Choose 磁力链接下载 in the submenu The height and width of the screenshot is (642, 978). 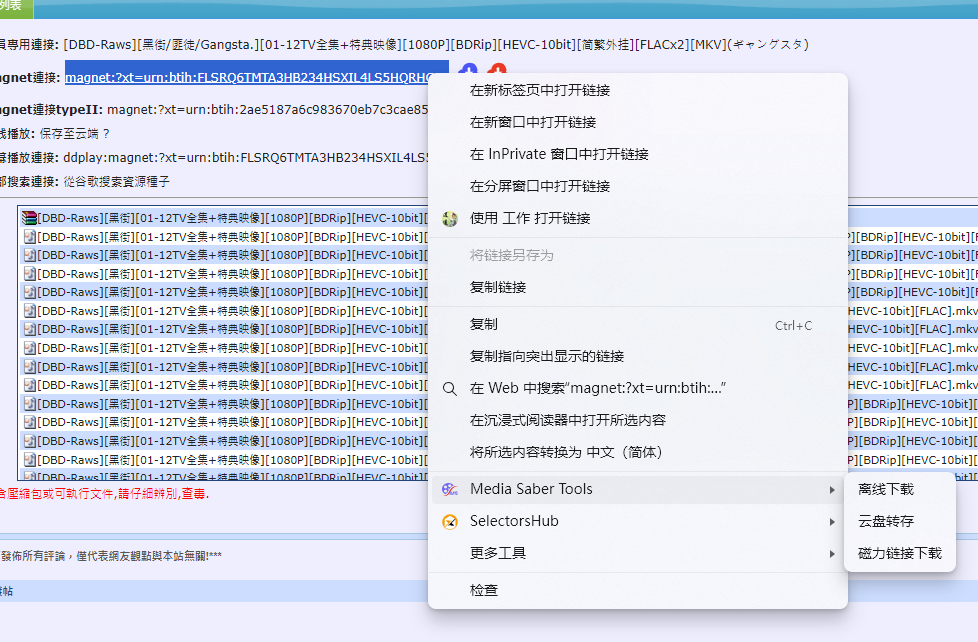899,554
